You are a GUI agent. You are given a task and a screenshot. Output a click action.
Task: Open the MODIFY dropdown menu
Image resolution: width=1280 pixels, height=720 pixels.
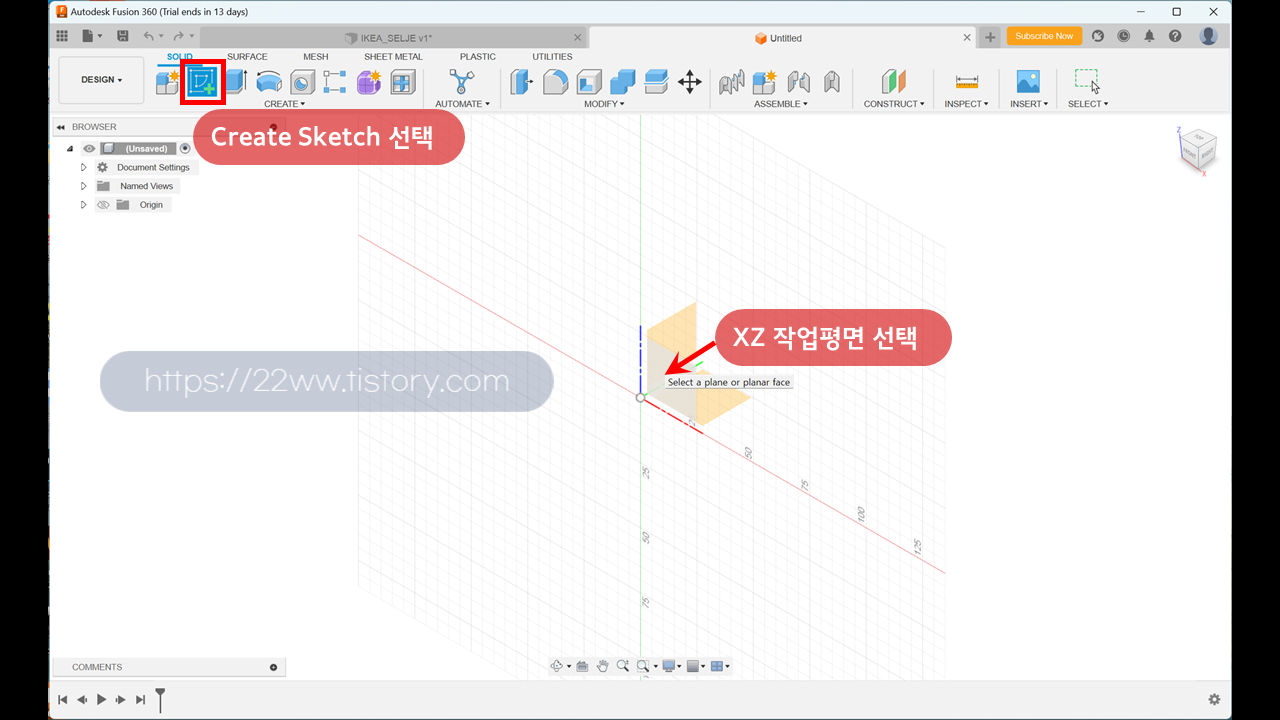point(604,104)
